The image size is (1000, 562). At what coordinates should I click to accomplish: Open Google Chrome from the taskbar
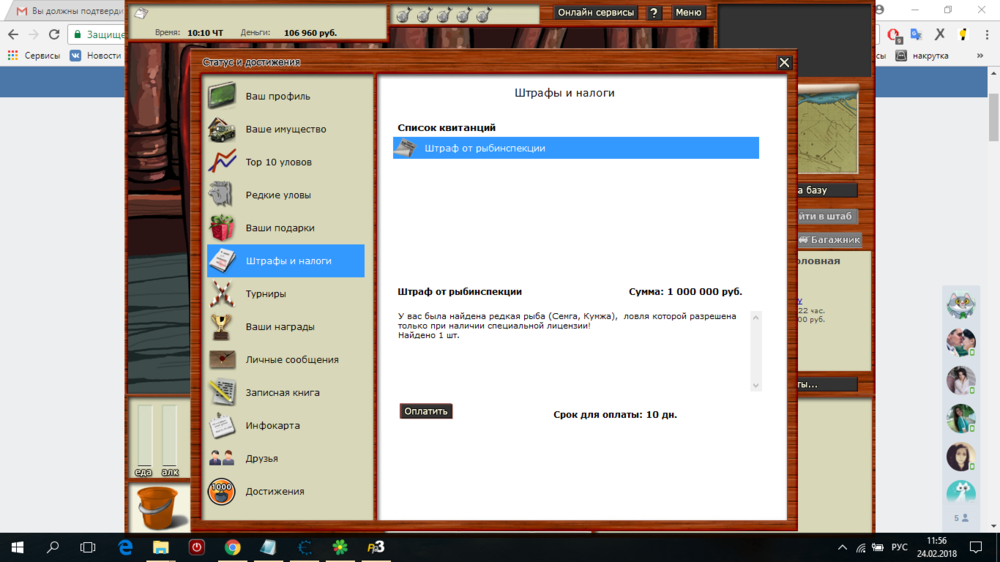[x=232, y=547]
